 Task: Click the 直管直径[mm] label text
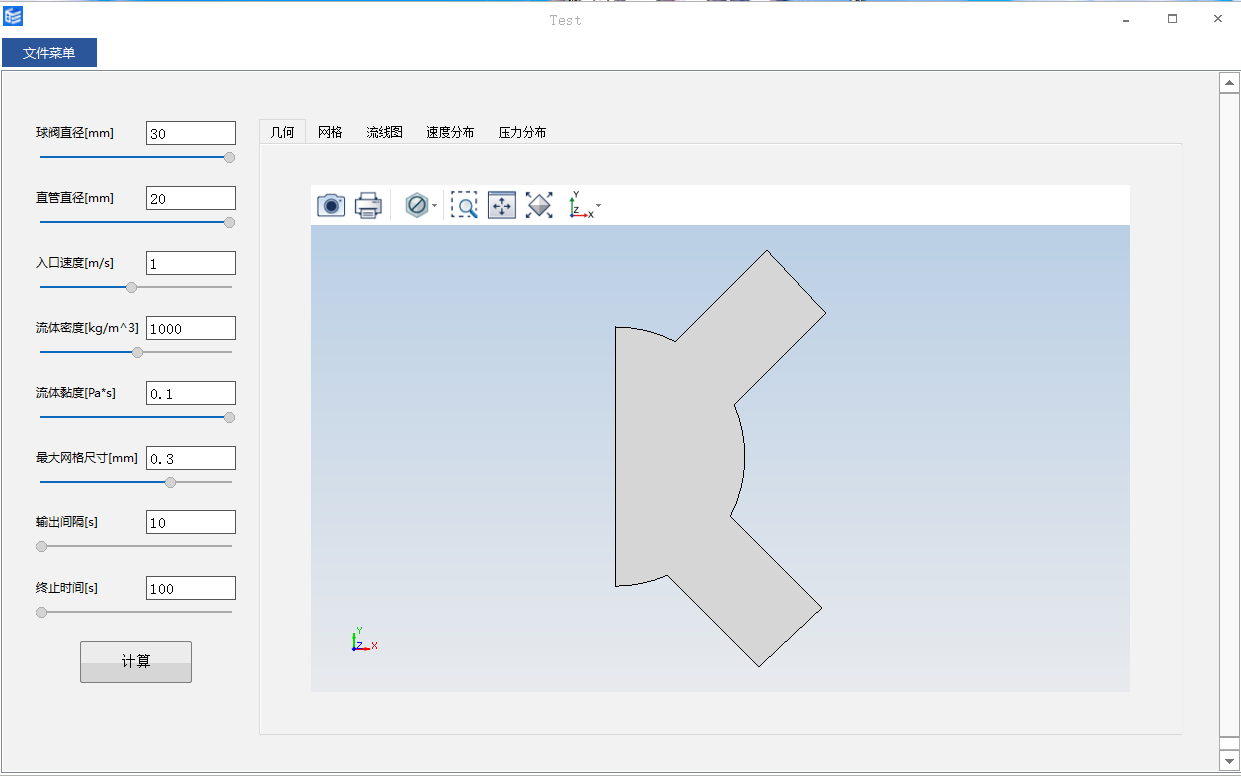pyautogui.click(x=75, y=198)
